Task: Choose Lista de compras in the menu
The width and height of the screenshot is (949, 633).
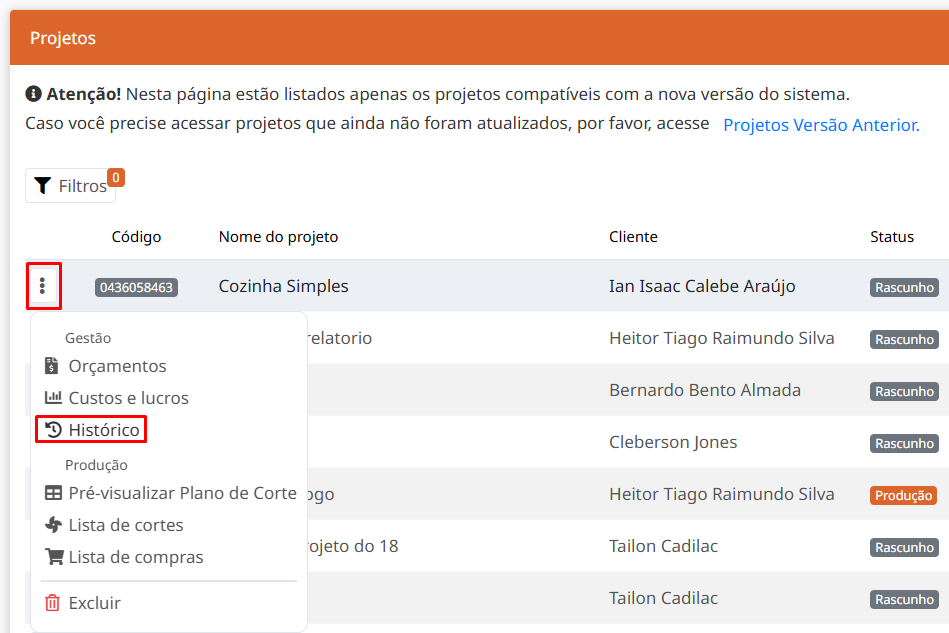Action: [x=135, y=557]
